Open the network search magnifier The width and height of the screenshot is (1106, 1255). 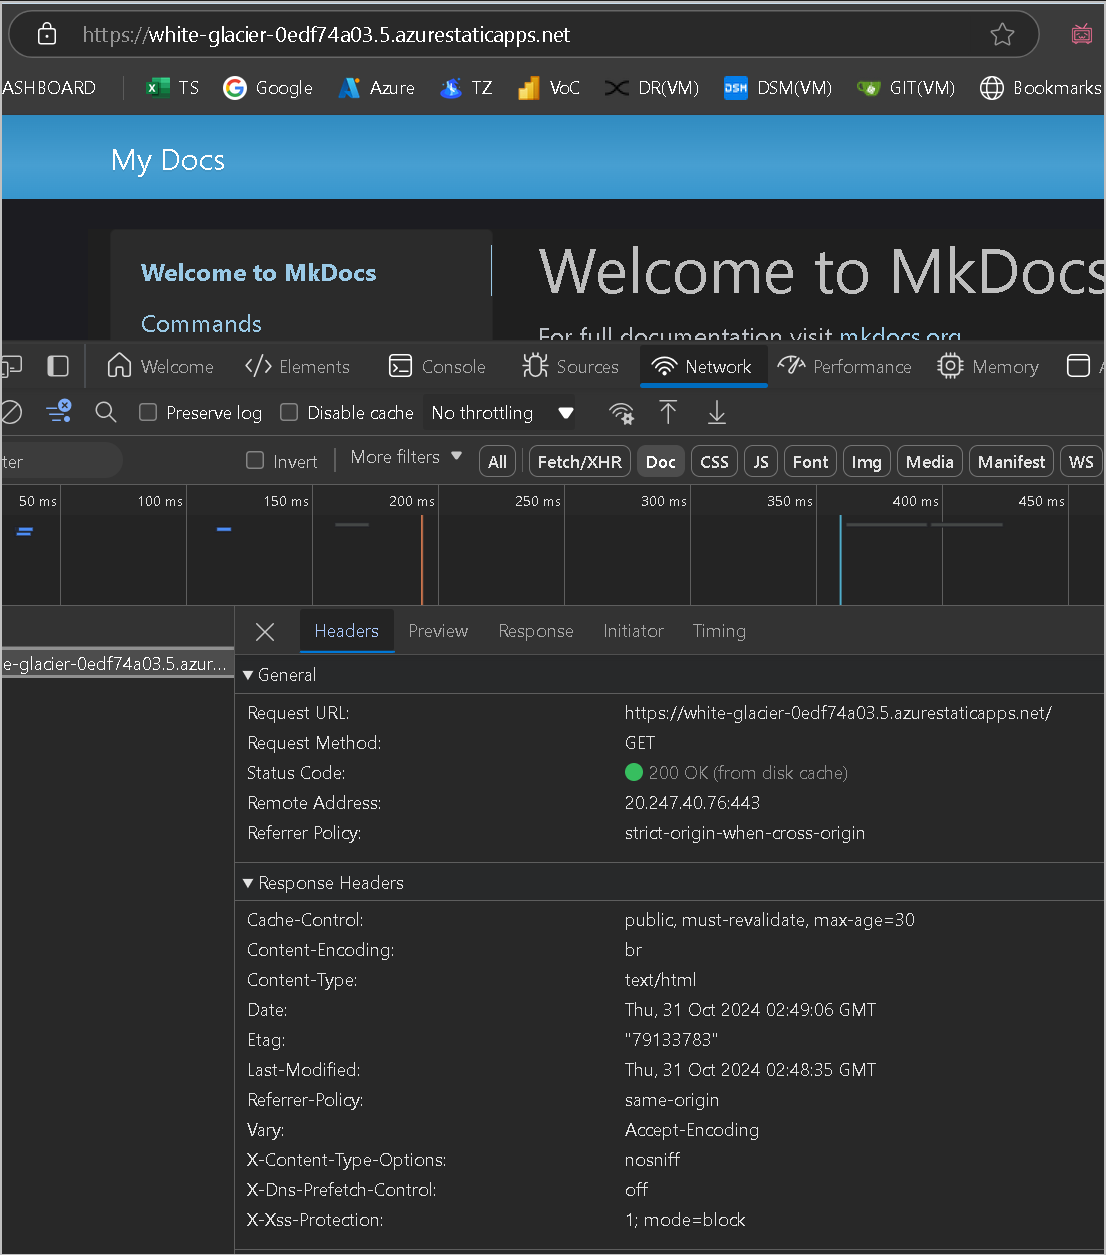pyautogui.click(x=106, y=412)
